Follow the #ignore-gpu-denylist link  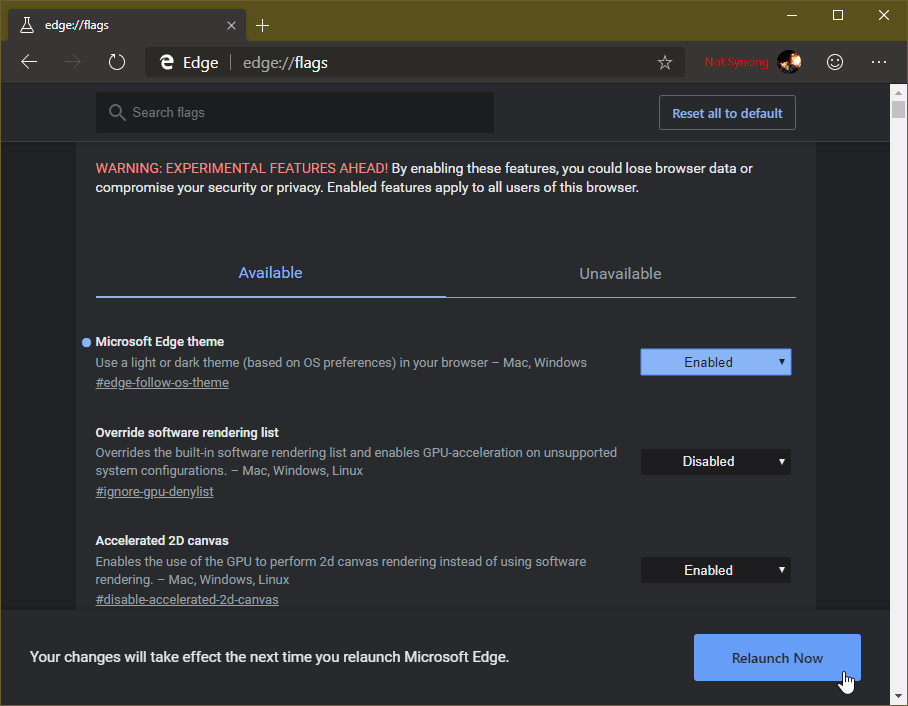[154, 491]
